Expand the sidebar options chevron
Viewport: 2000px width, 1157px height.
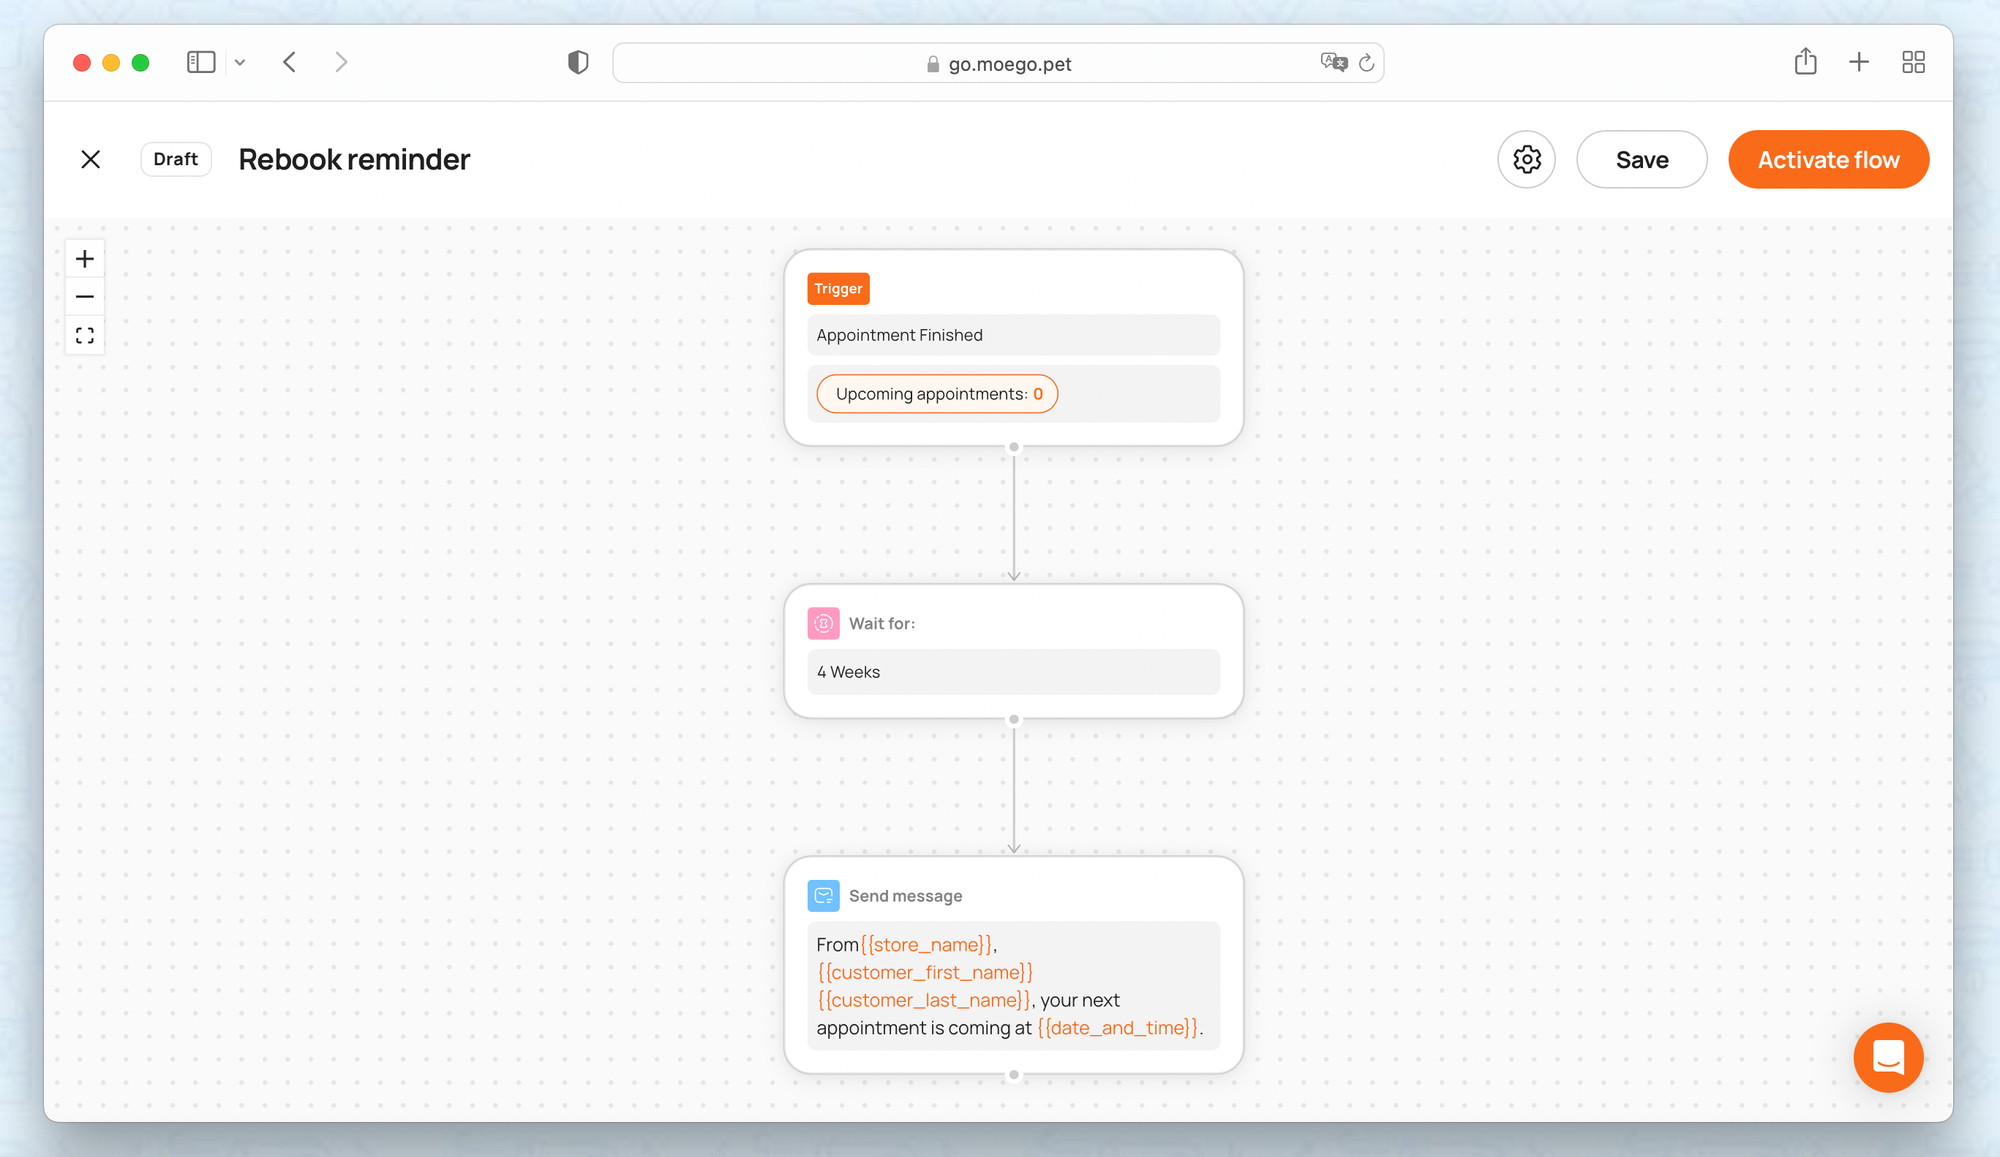240,62
